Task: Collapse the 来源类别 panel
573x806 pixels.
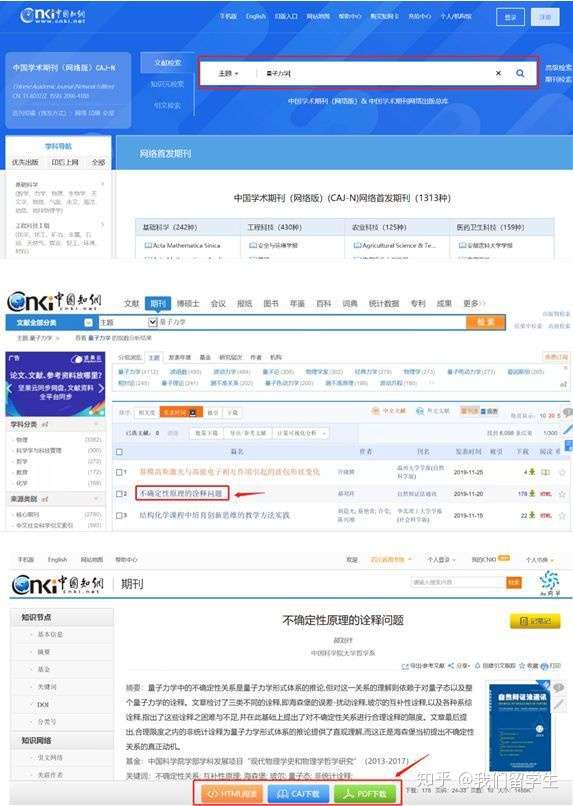Action: 96,499
